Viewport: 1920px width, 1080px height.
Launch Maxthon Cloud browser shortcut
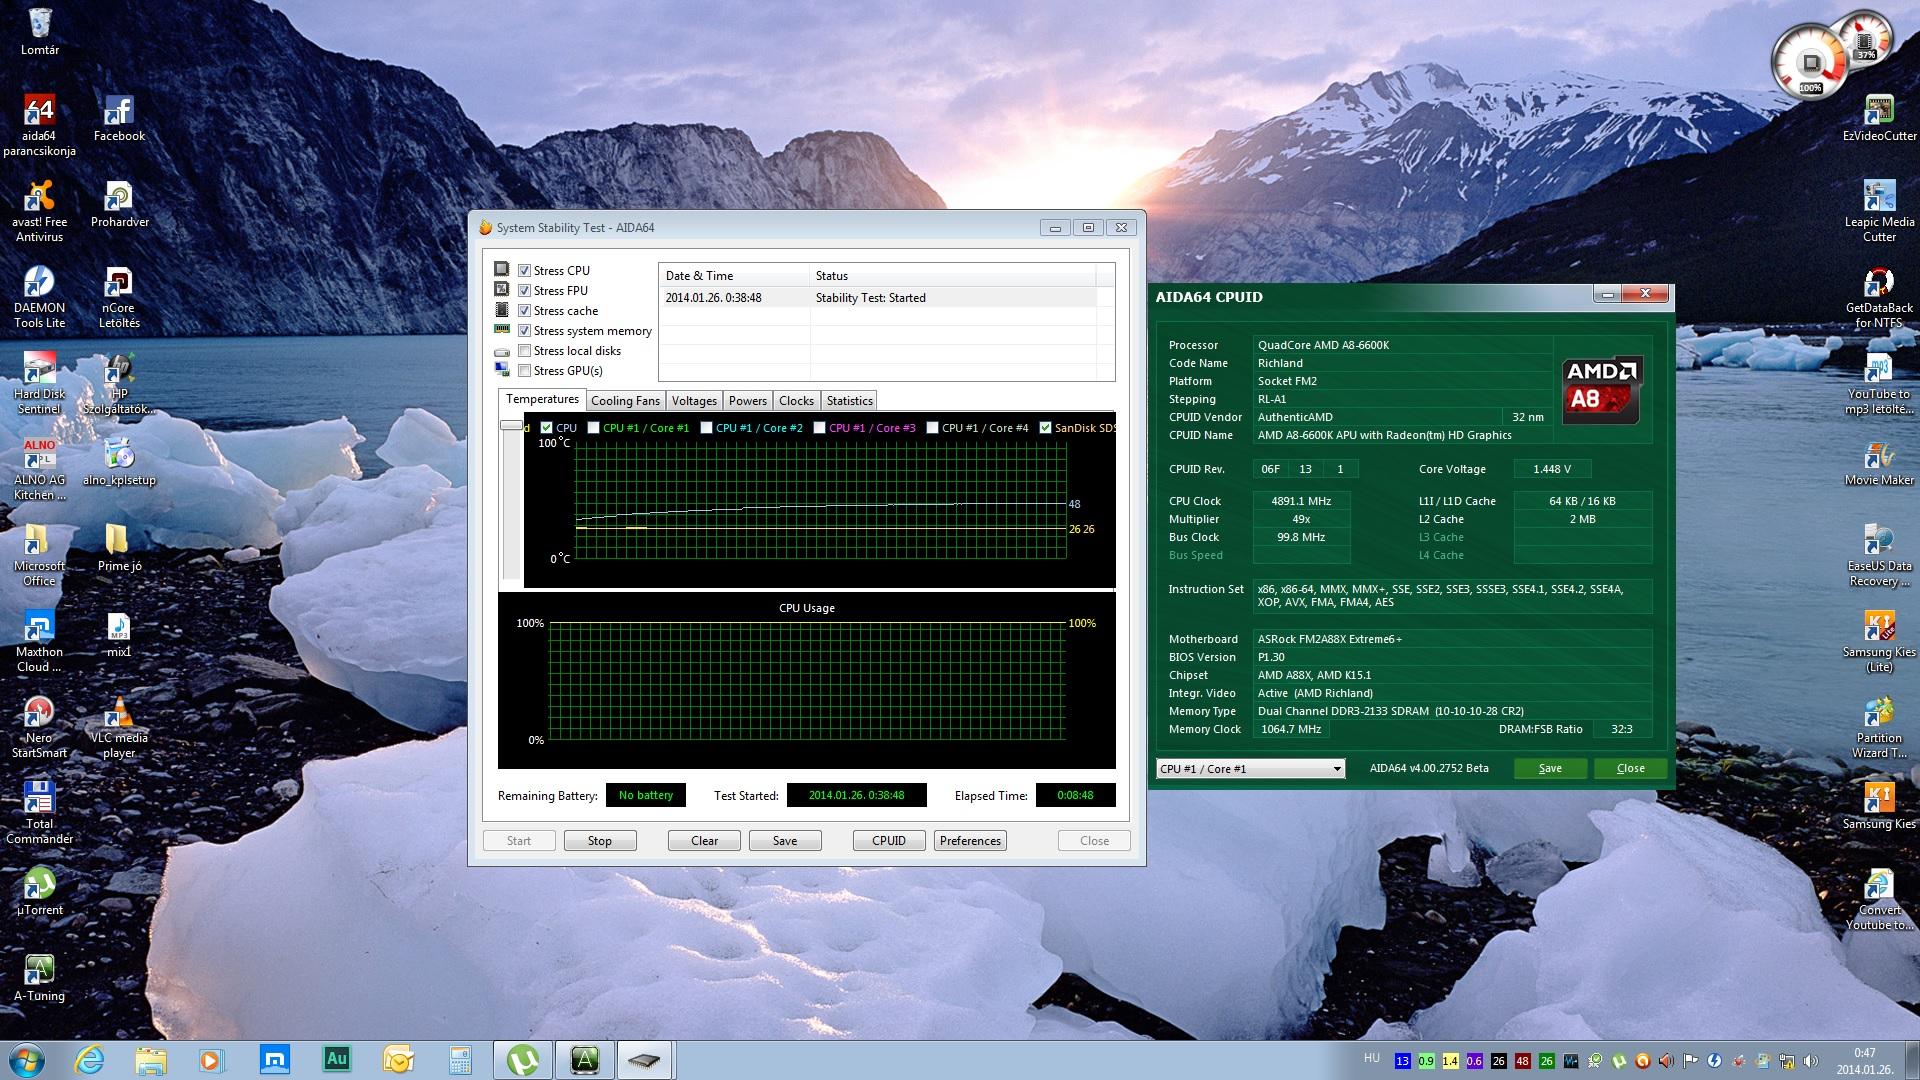pos(39,640)
